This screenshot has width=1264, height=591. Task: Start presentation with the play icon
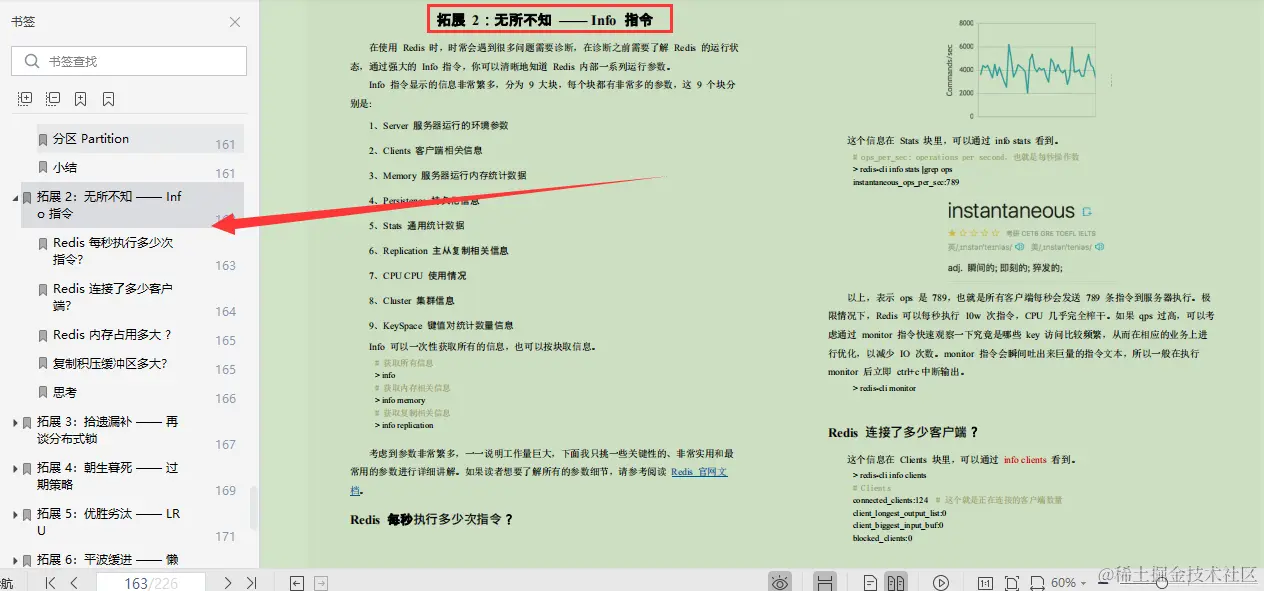(940, 581)
